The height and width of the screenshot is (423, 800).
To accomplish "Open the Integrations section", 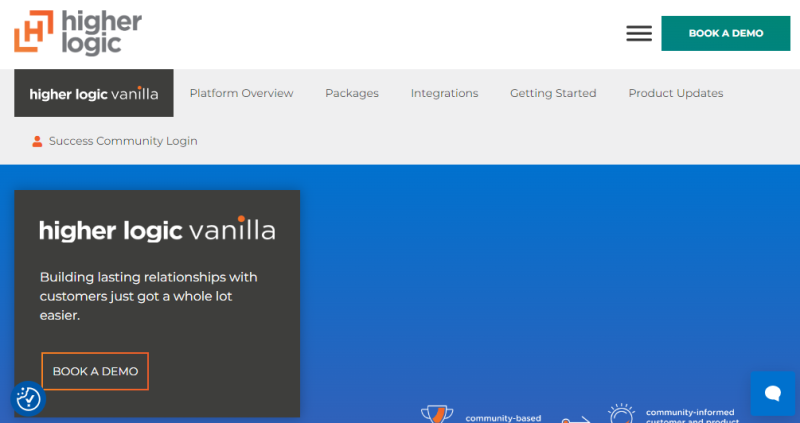I will pyautogui.click(x=444, y=93).
